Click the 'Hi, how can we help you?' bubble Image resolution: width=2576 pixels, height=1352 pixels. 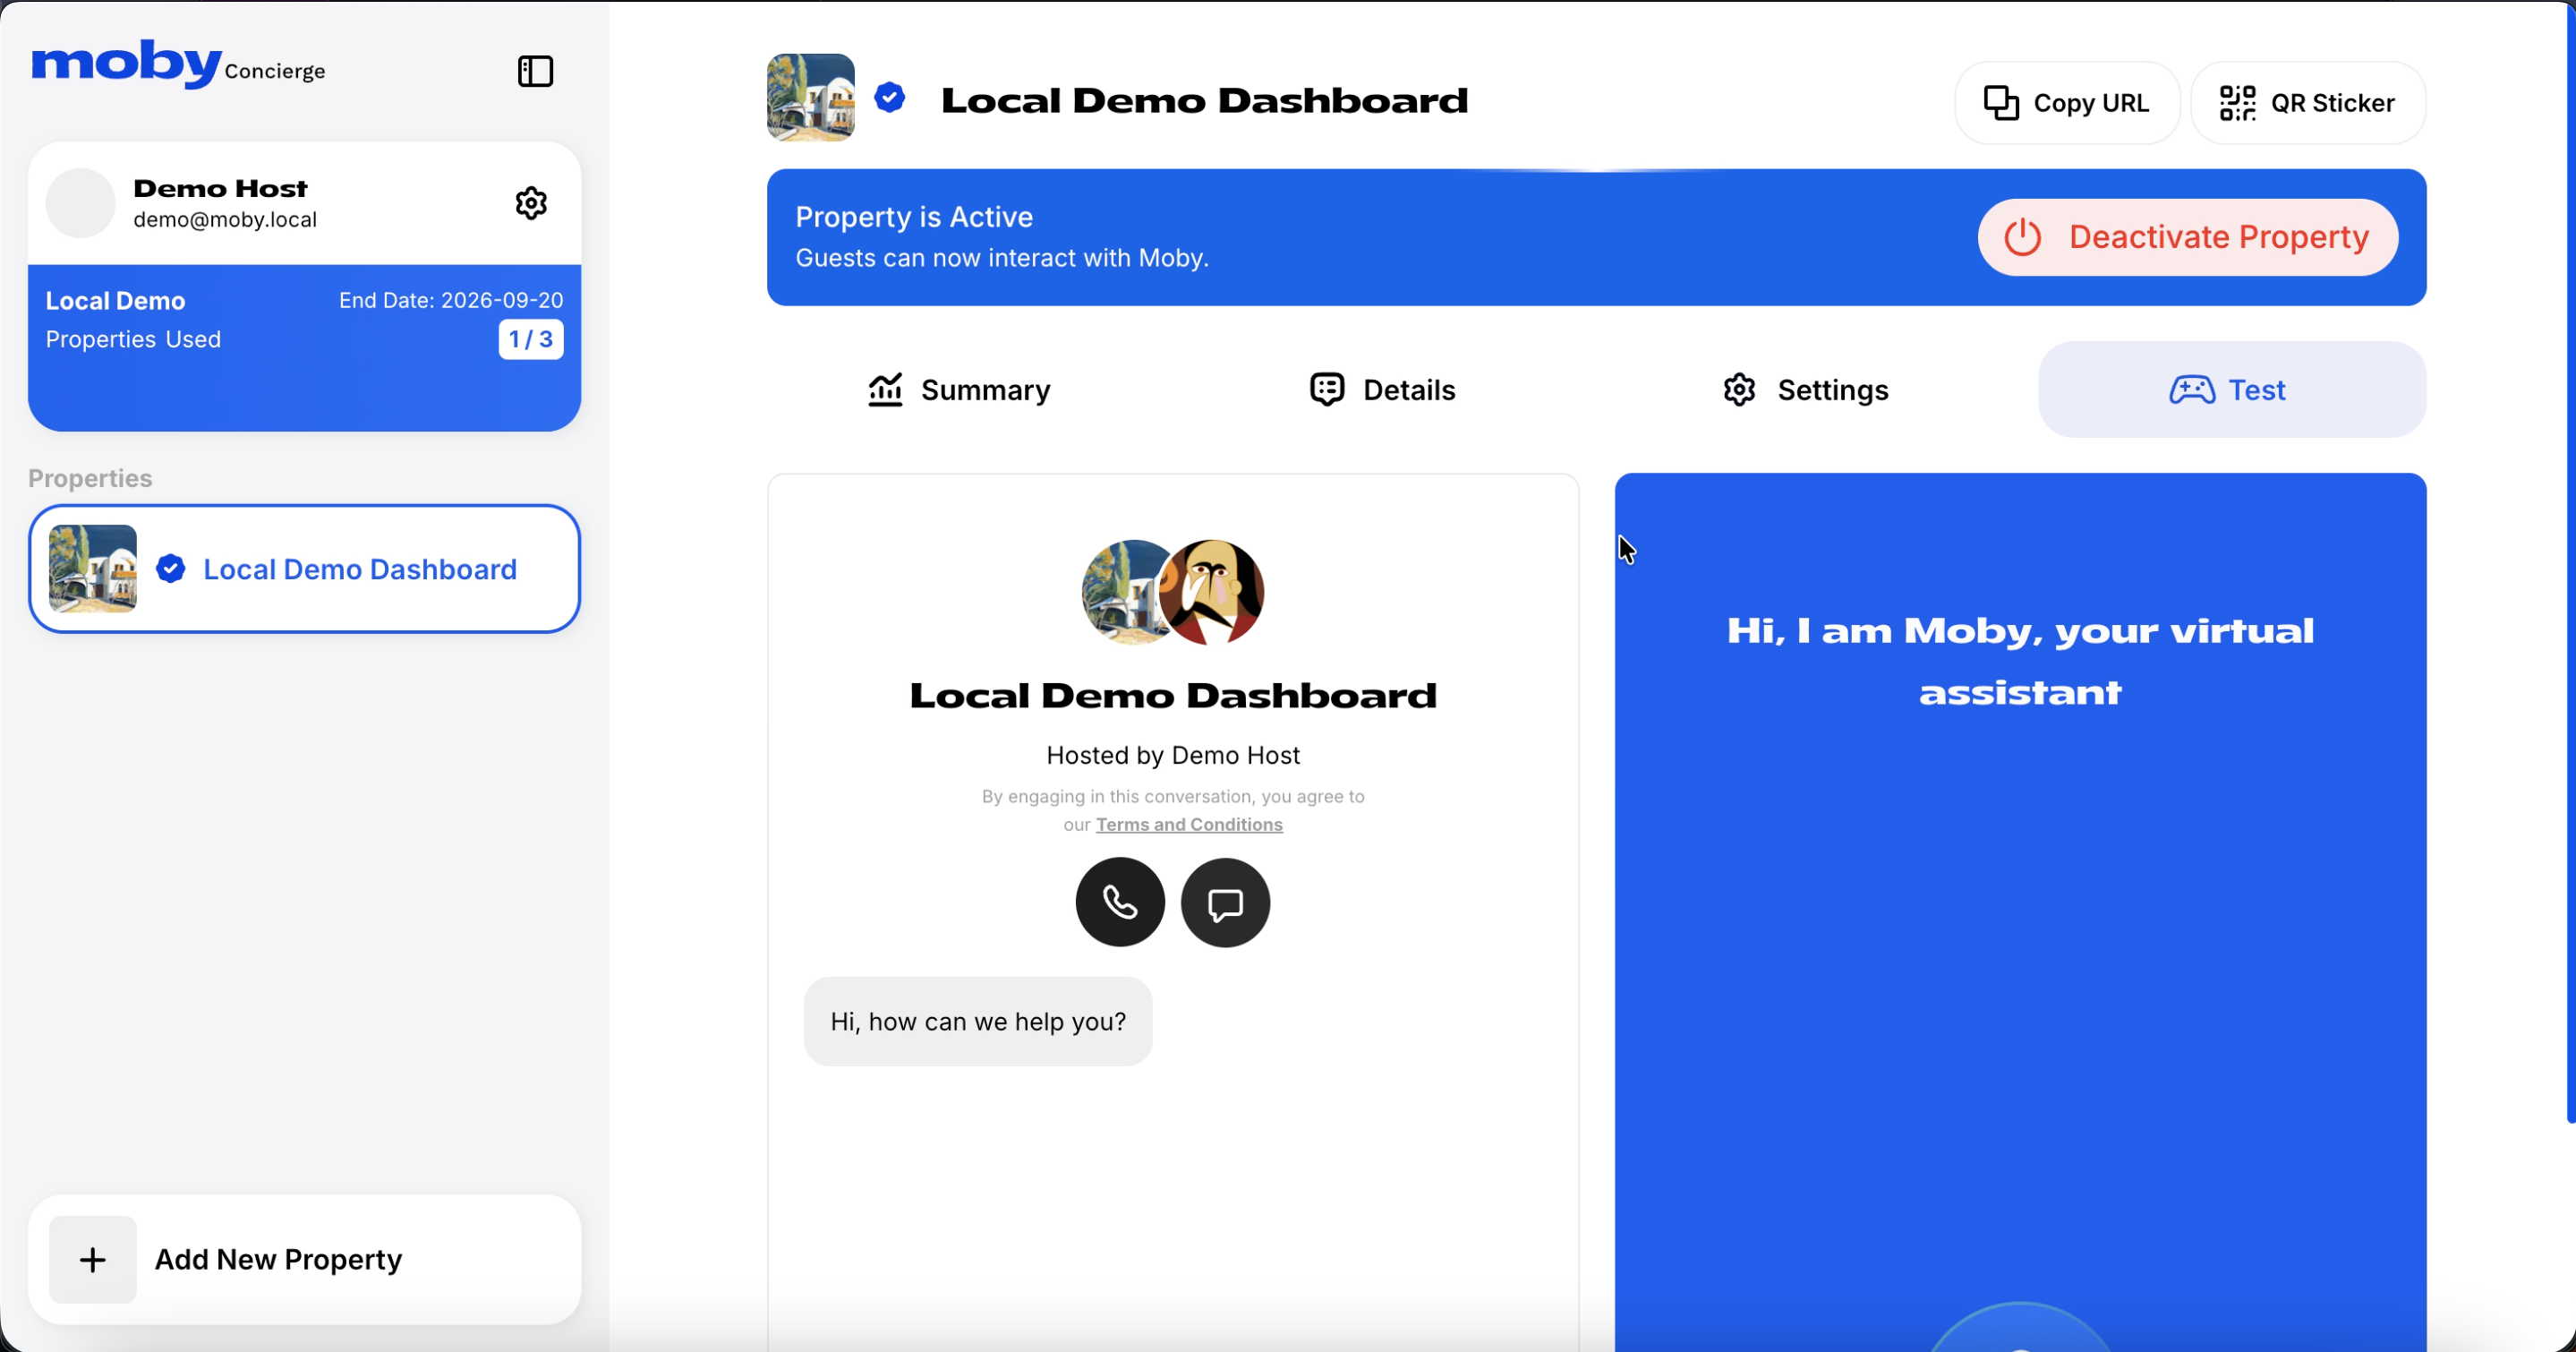pyautogui.click(x=978, y=1022)
